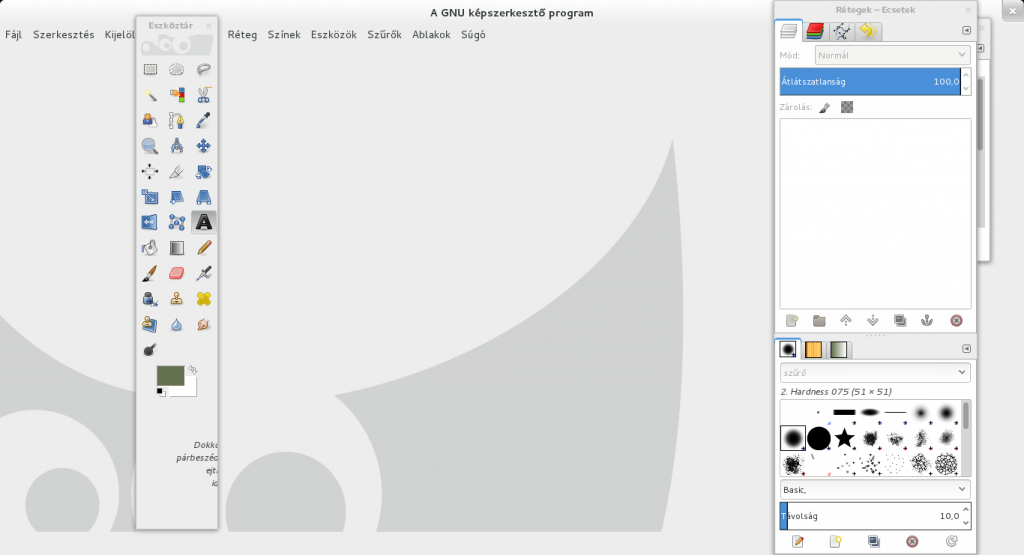Viewport: 1024px width, 555px height.
Task: Select the Move tool
Action: click(203, 146)
